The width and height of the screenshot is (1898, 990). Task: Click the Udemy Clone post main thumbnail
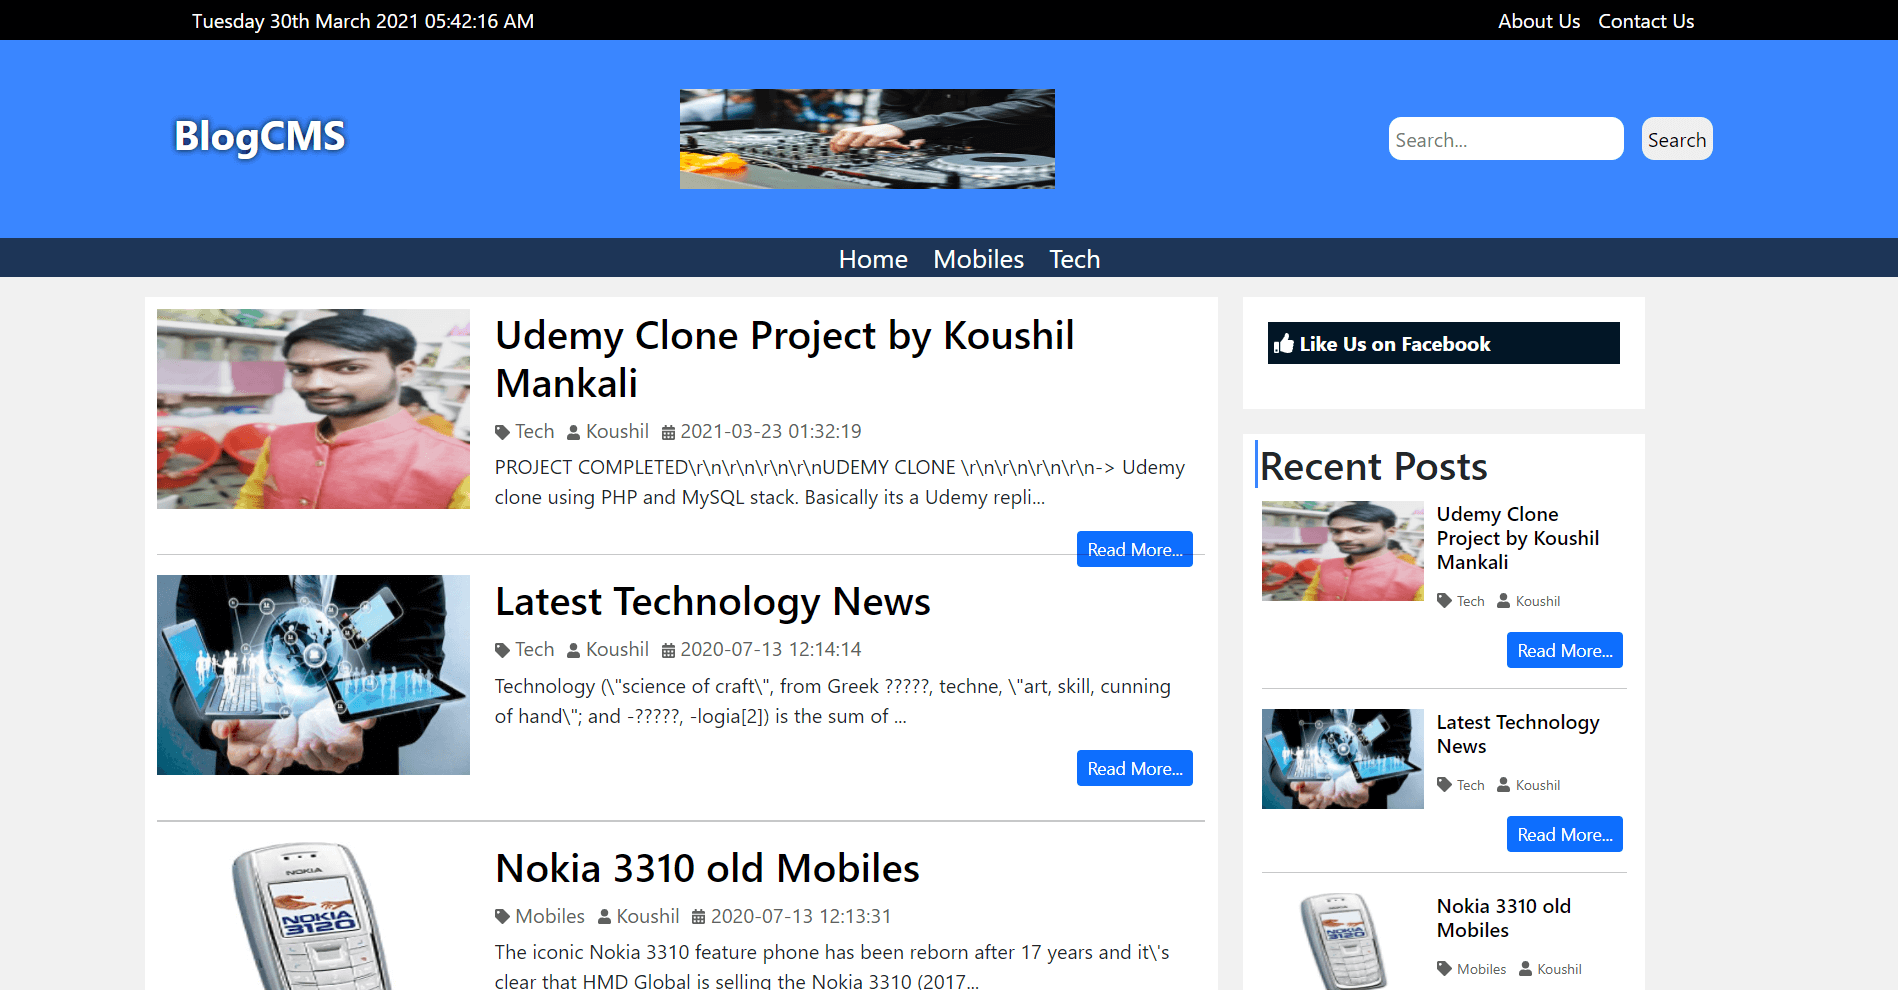pyautogui.click(x=313, y=409)
